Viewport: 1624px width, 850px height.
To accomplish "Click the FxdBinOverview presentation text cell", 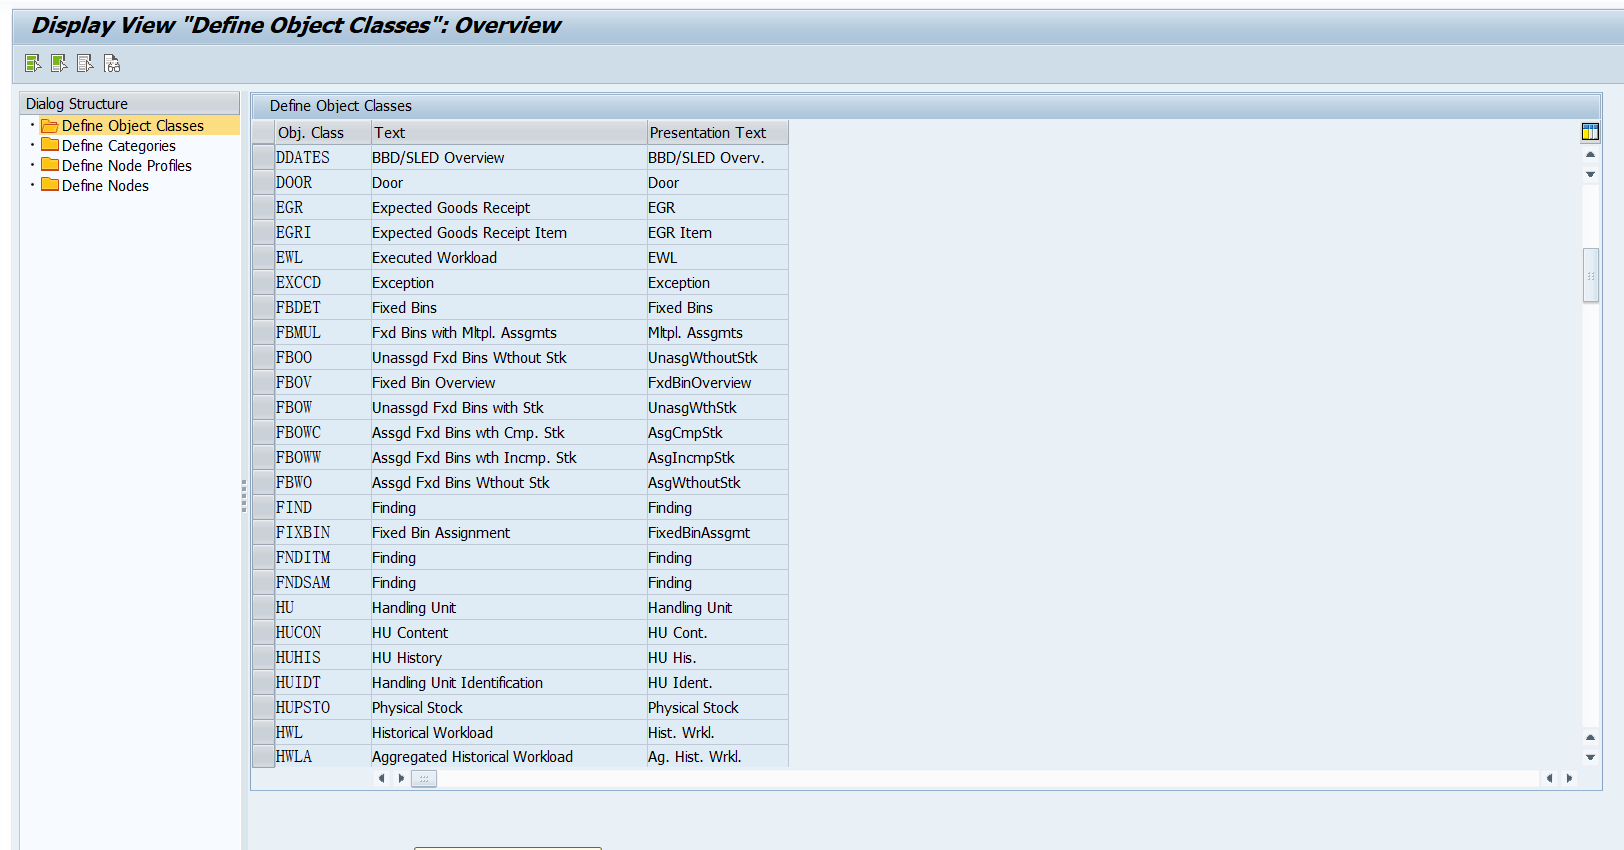I will [x=717, y=382].
